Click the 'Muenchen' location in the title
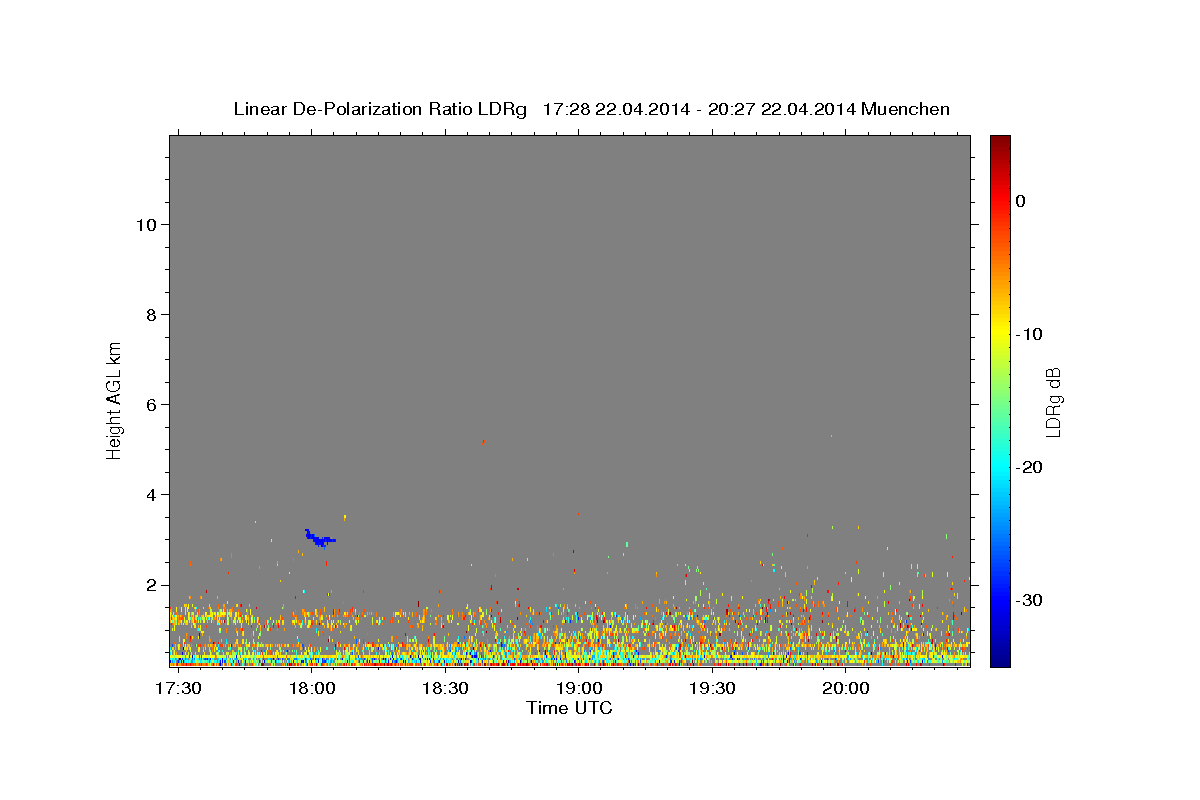Screen dimensions: 1200x800 click(906, 109)
